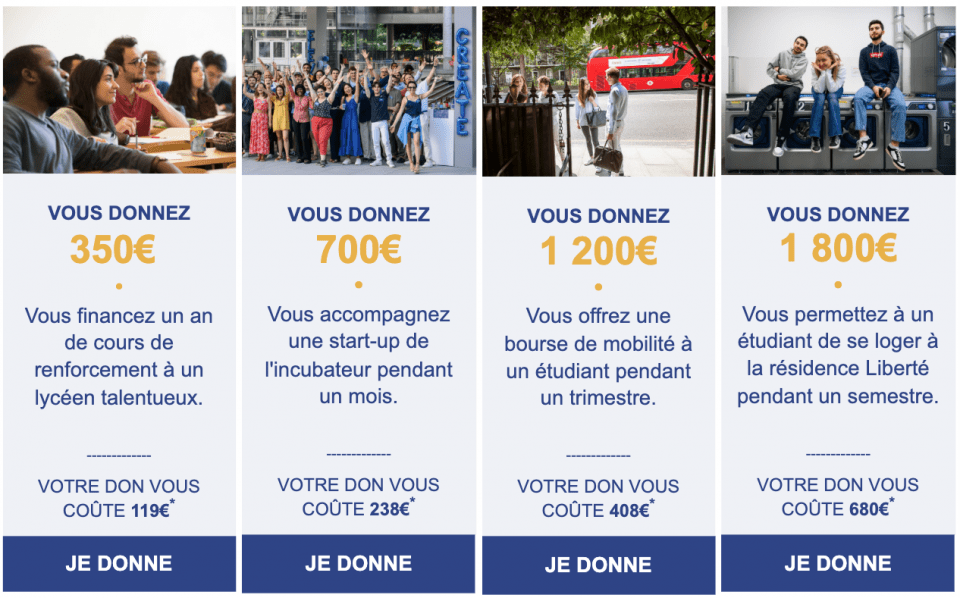960x598 pixels.
Task: Open the cheering crowd group photo
Action: (358, 90)
